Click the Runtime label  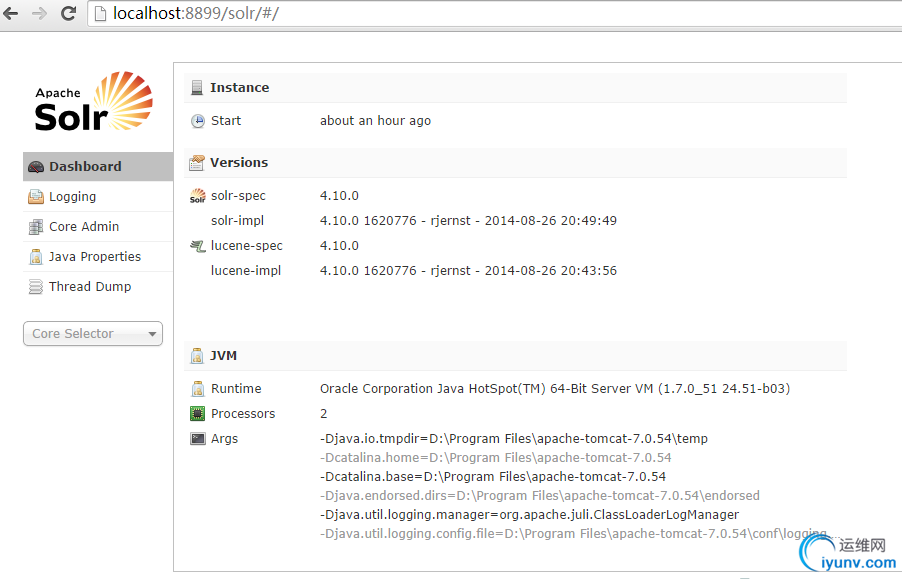click(x=236, y=389)
